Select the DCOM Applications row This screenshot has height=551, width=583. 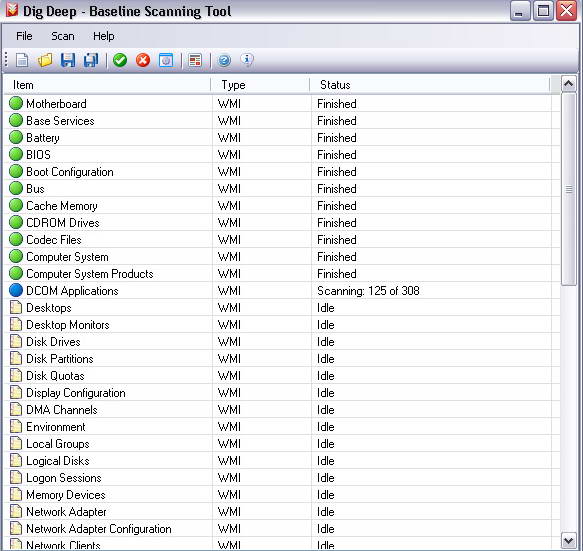(x=281, y=291)
